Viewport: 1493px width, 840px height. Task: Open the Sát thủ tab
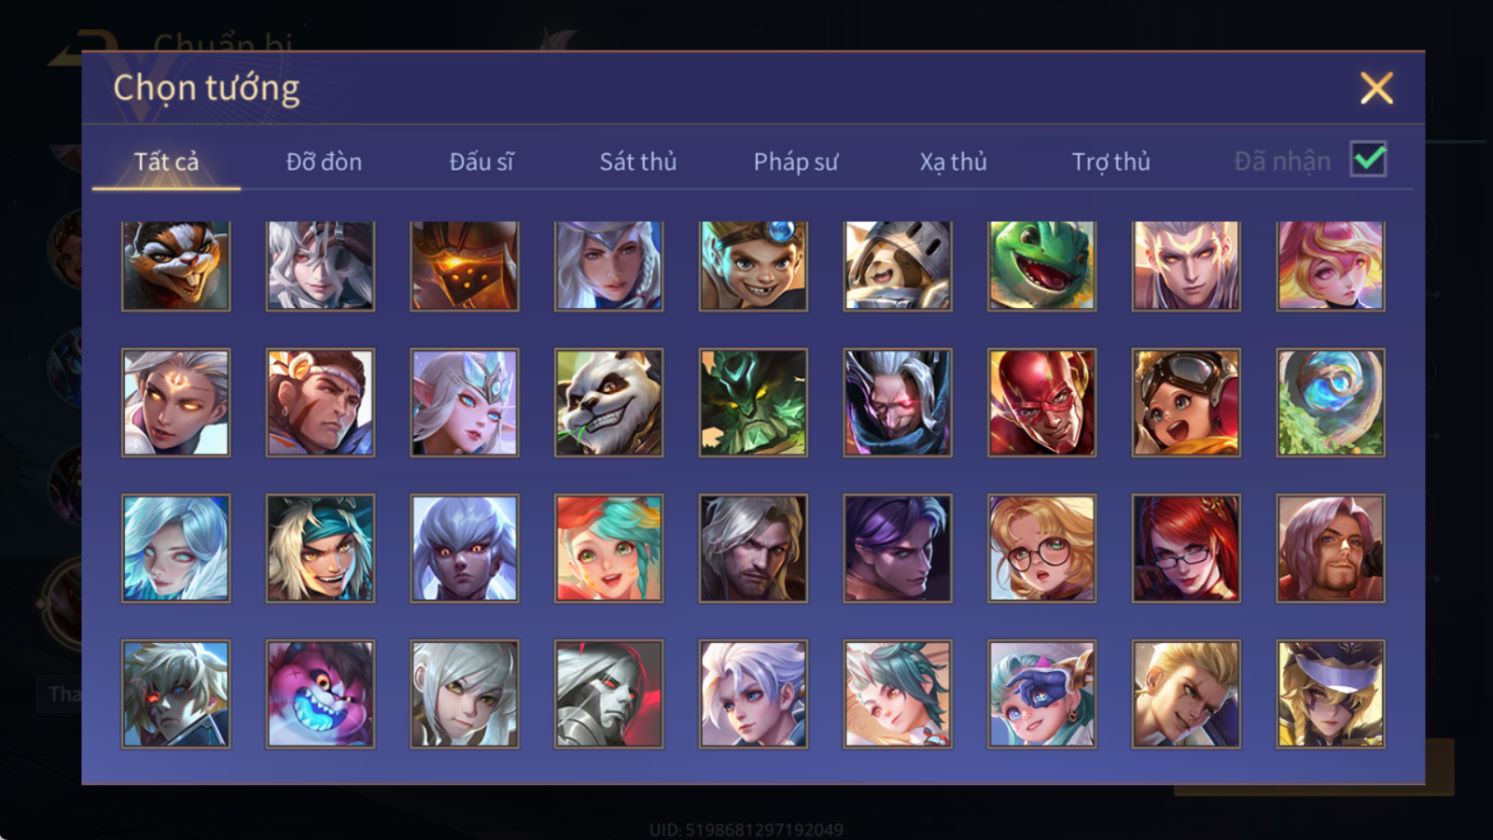click(x=638, y=161)
